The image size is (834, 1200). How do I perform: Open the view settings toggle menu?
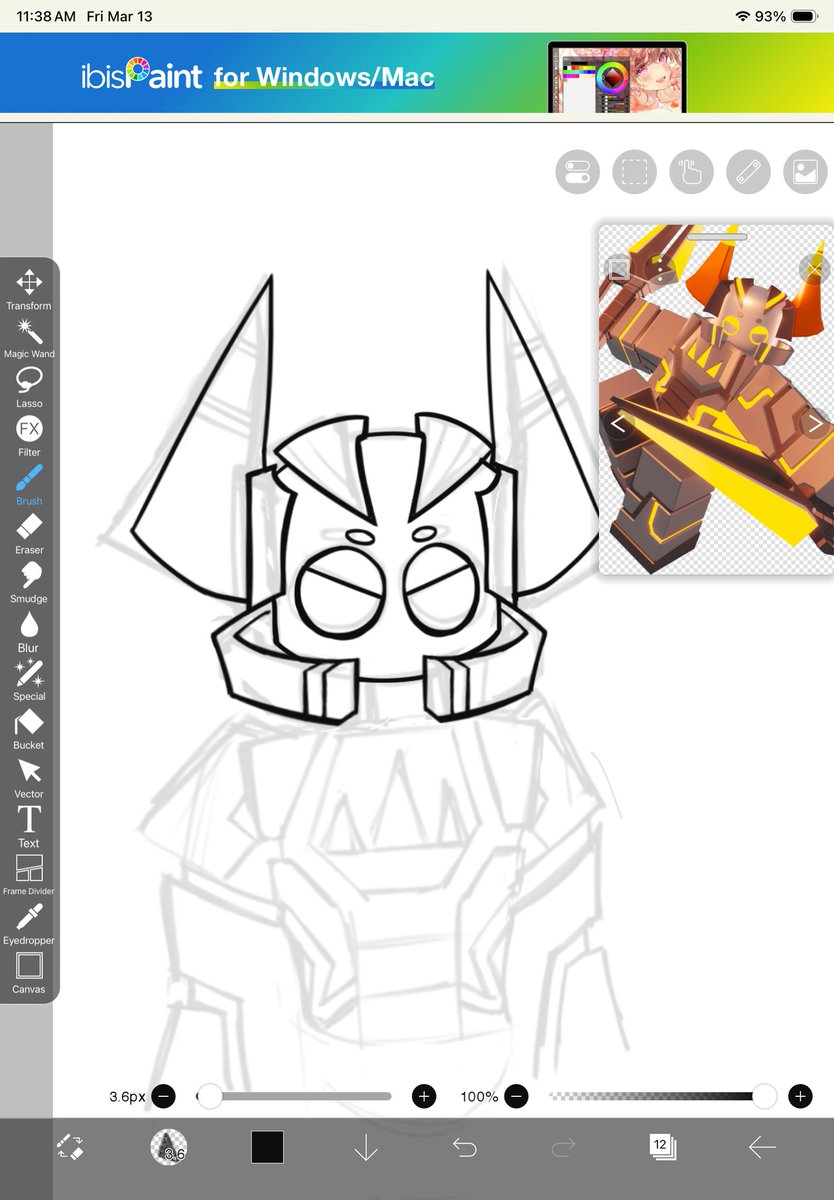pos(577,172)
